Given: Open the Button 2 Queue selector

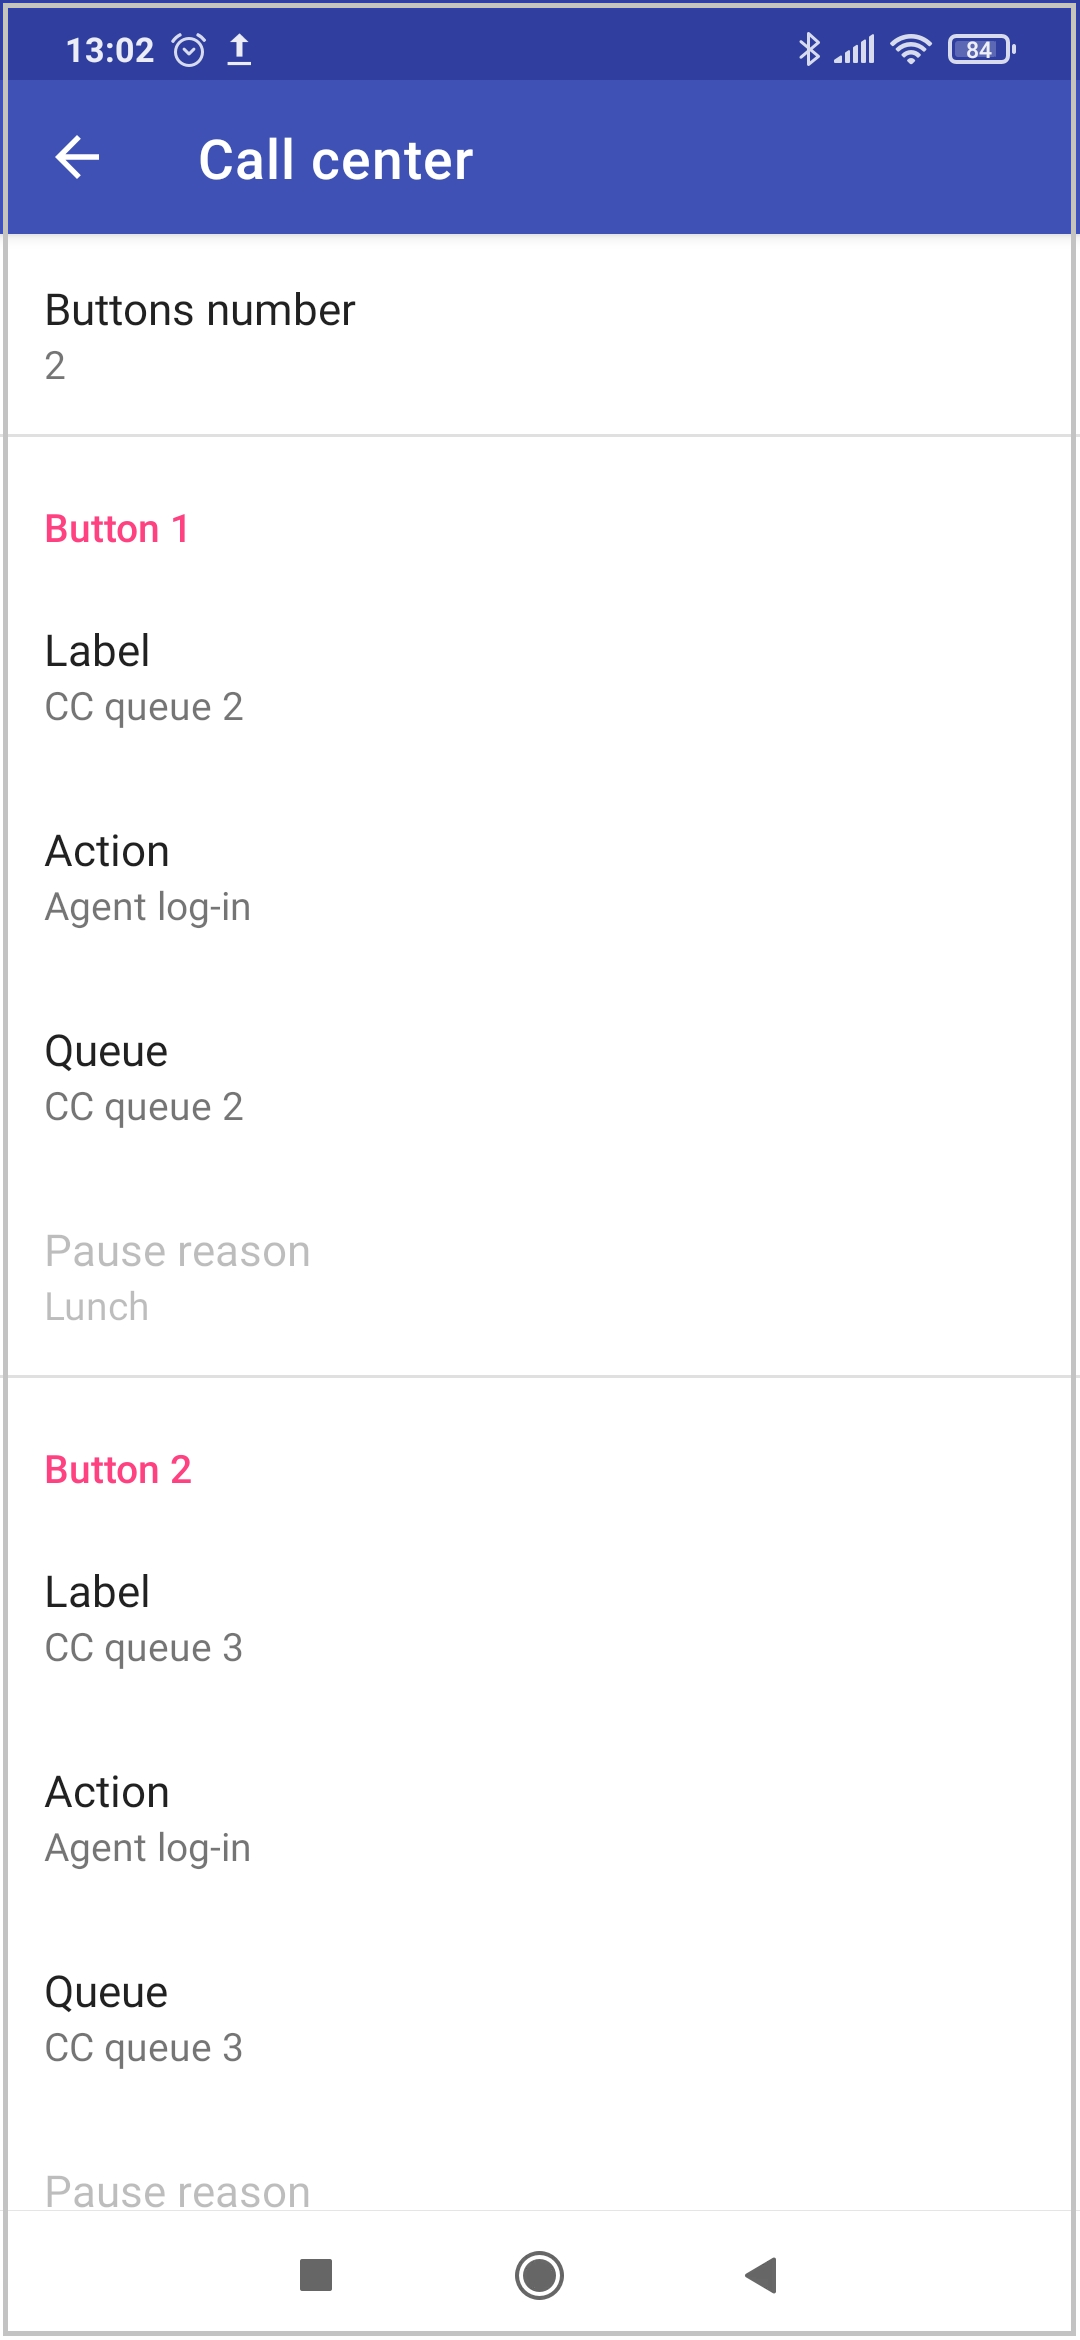Looking at the screenshot, I should [x=540, y=2019].
